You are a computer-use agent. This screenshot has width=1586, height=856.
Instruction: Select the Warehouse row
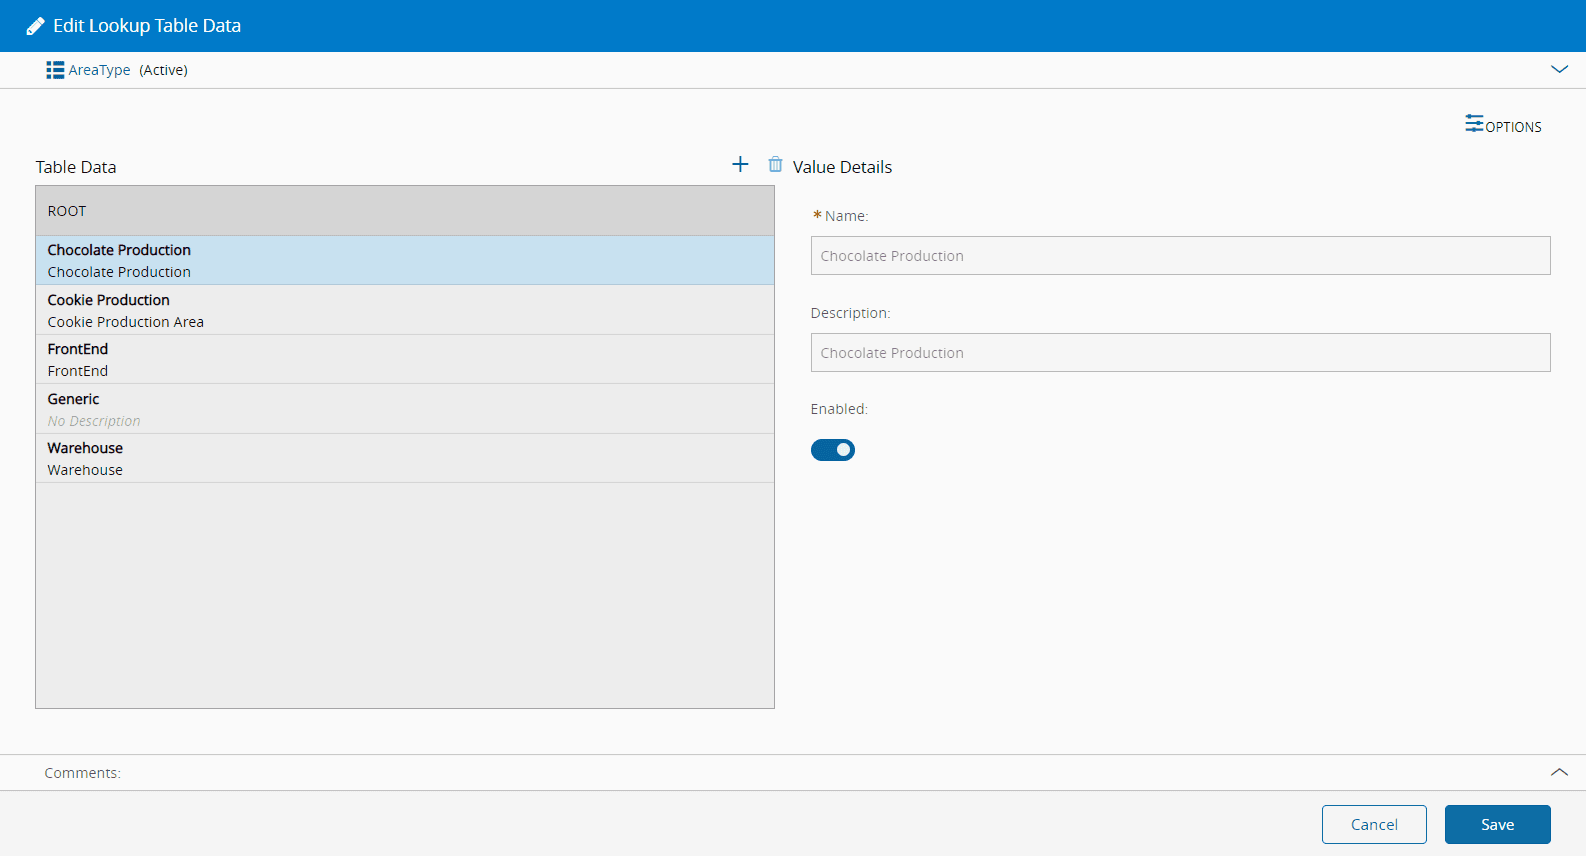point(404,458)
